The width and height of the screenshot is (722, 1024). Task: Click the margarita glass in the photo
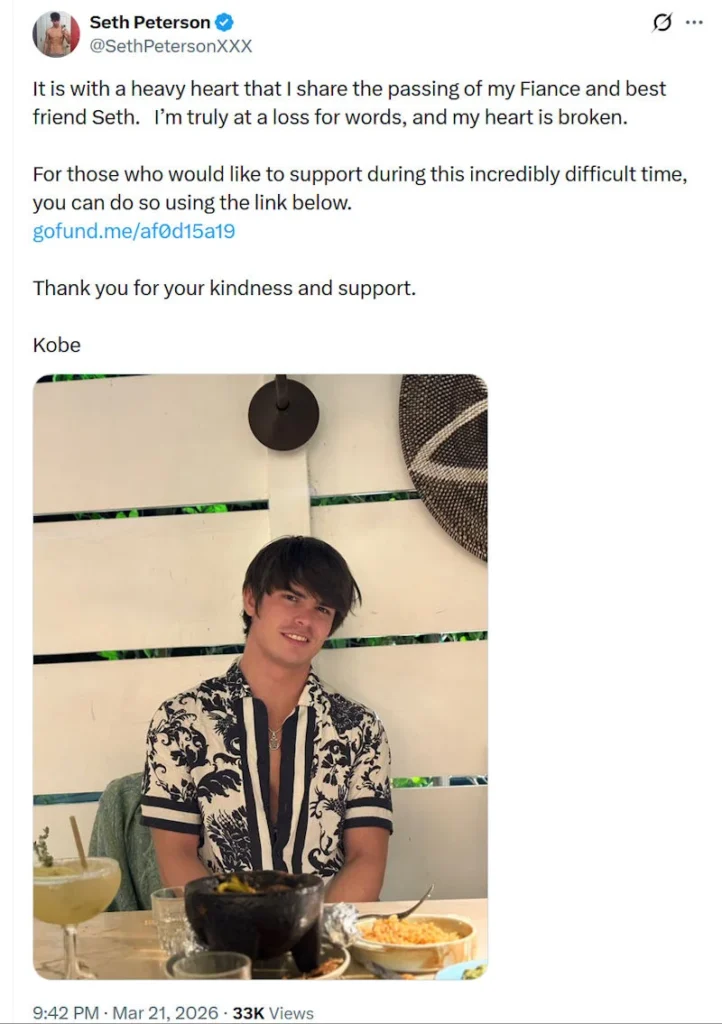pyautogui.click(x=75, y=893)
